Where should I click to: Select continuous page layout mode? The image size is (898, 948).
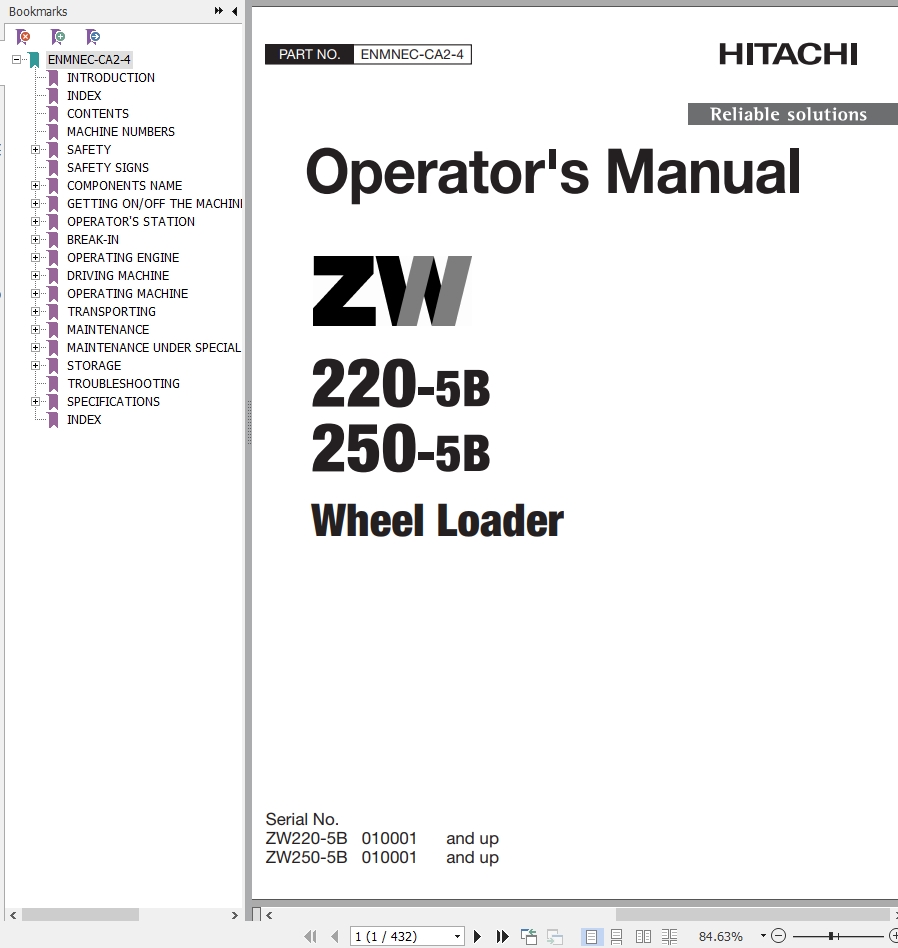617,937
